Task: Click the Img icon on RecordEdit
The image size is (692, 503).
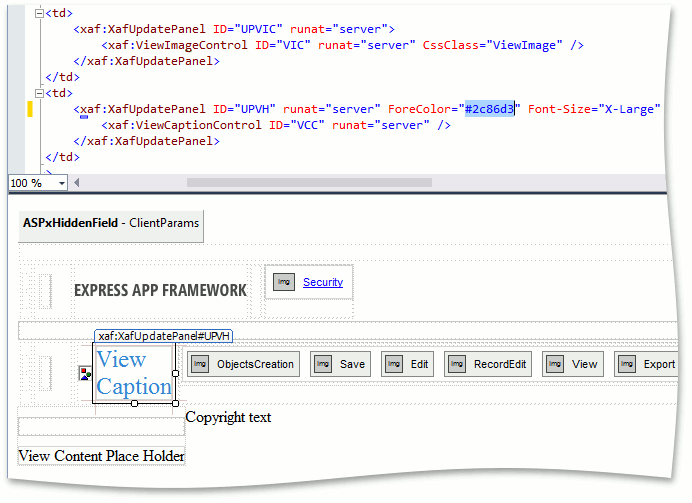Action: 457,364
